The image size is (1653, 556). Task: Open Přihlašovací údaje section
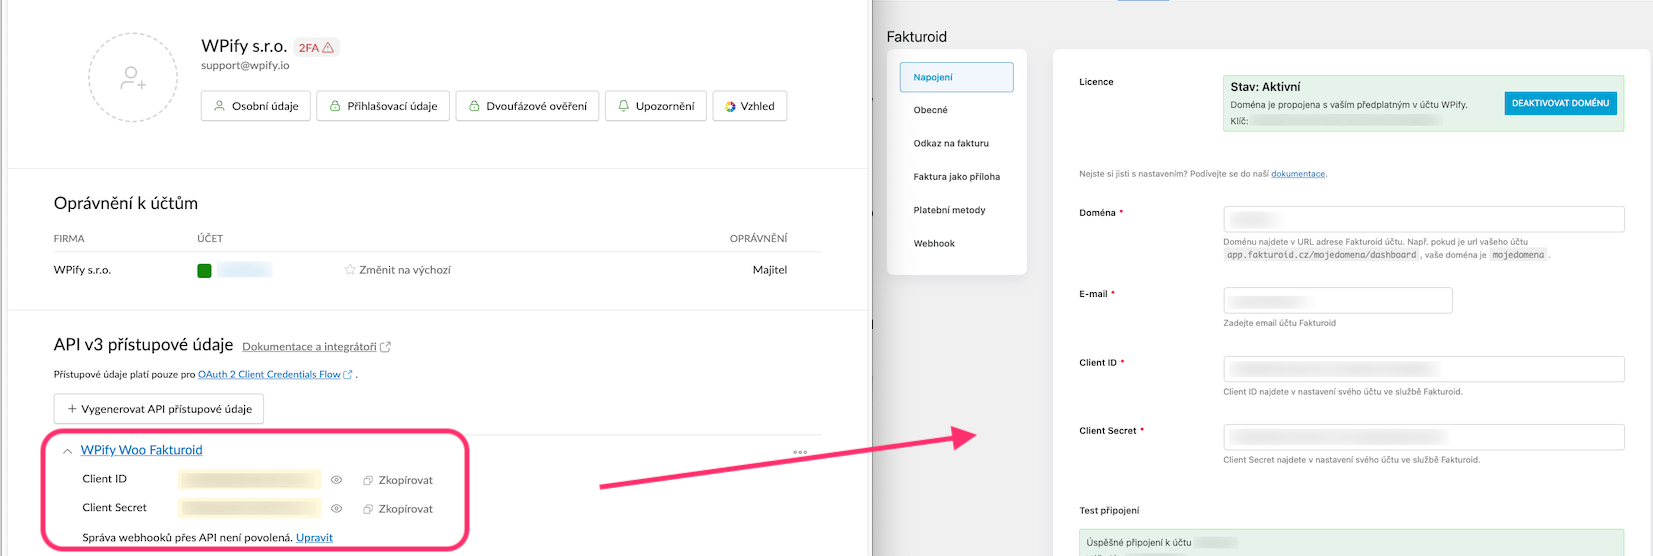[x=383, y=106]
